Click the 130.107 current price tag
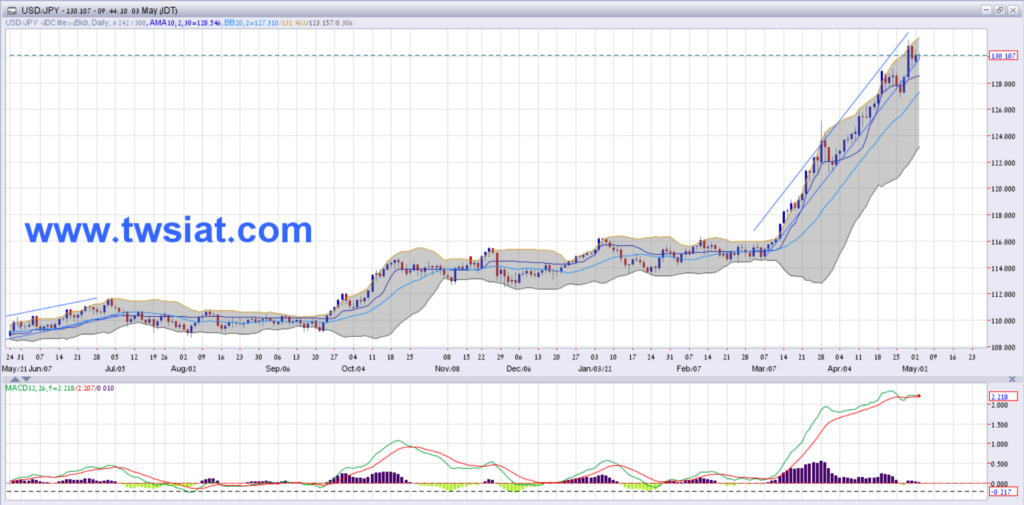This screenshot has height=505, width=1024. [x=1005, y=56]
